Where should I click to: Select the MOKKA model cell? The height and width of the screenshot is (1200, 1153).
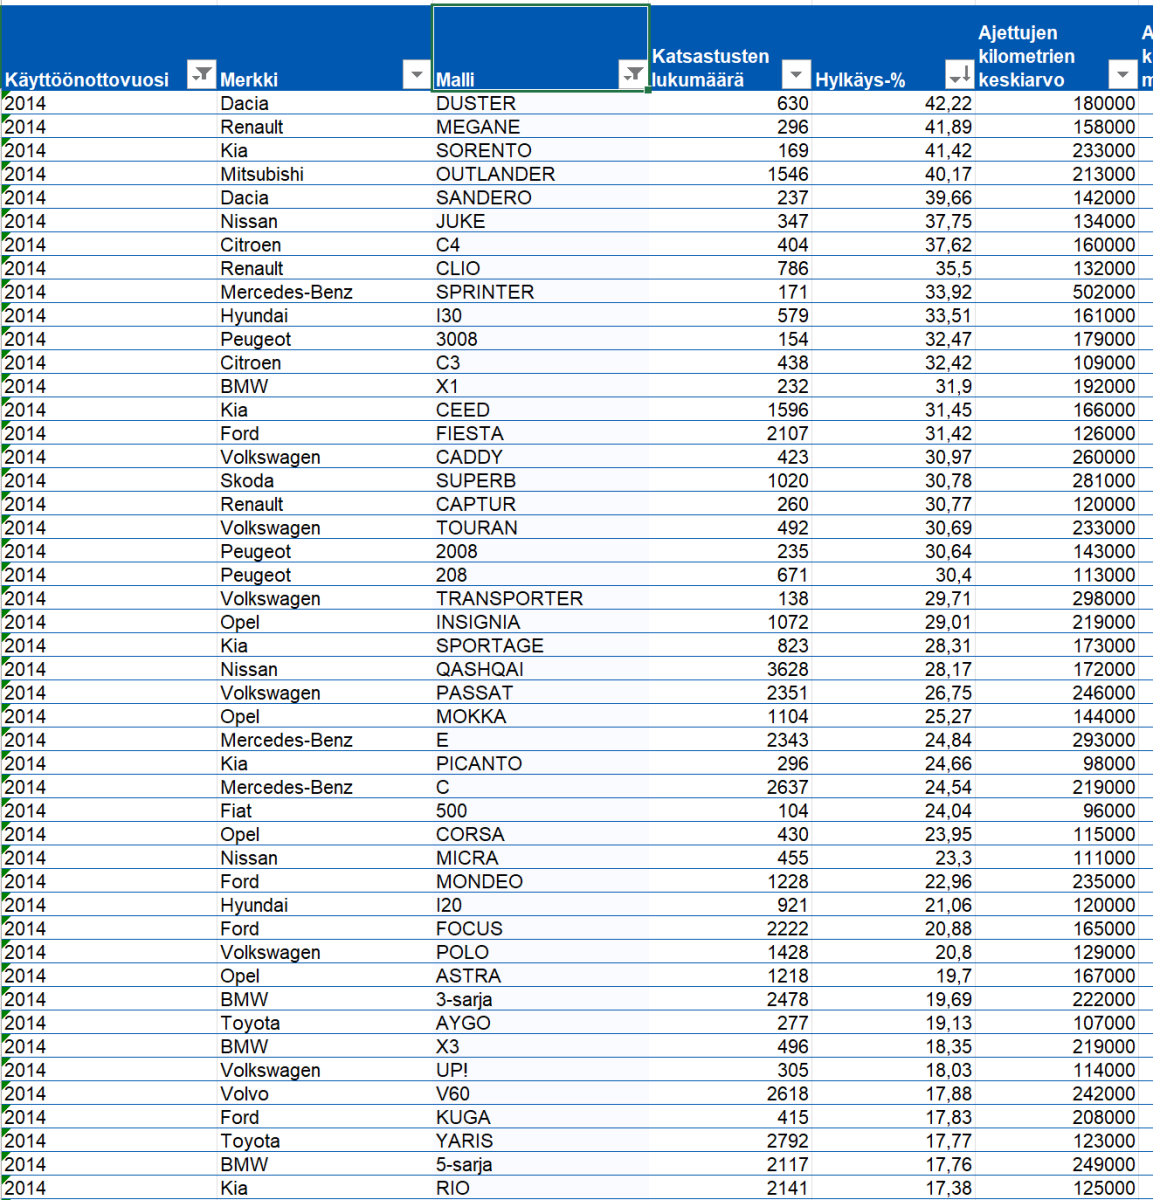pyautogui.click(x=540, y=717)
